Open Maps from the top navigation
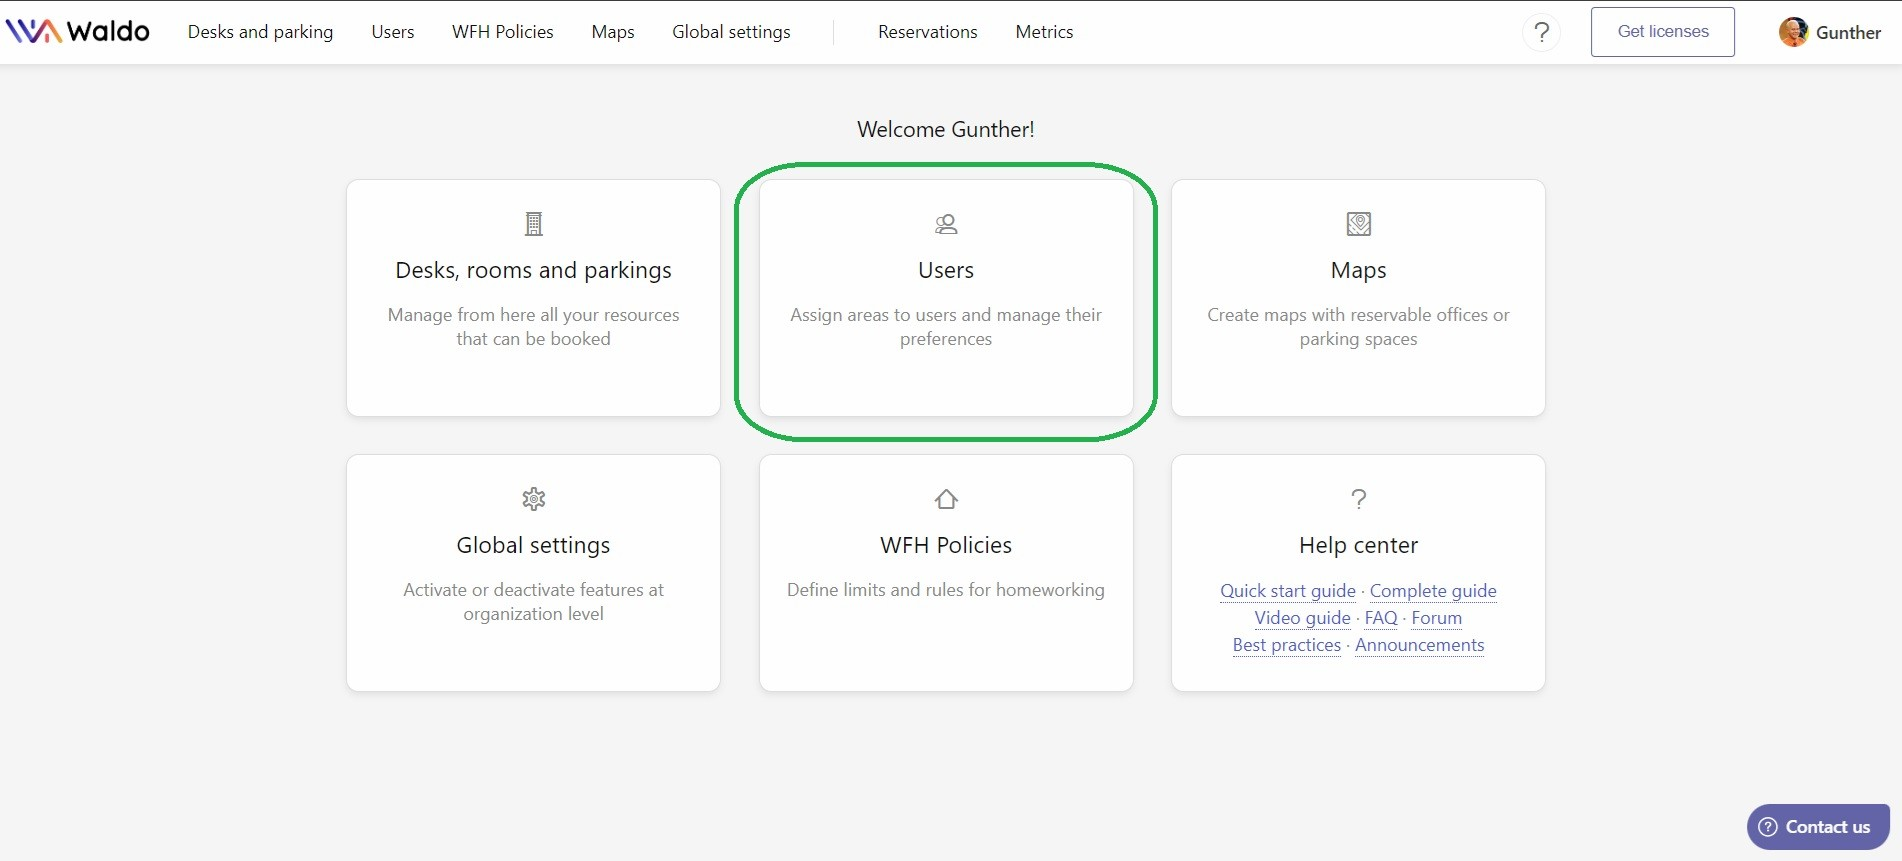 pos(613,32)
